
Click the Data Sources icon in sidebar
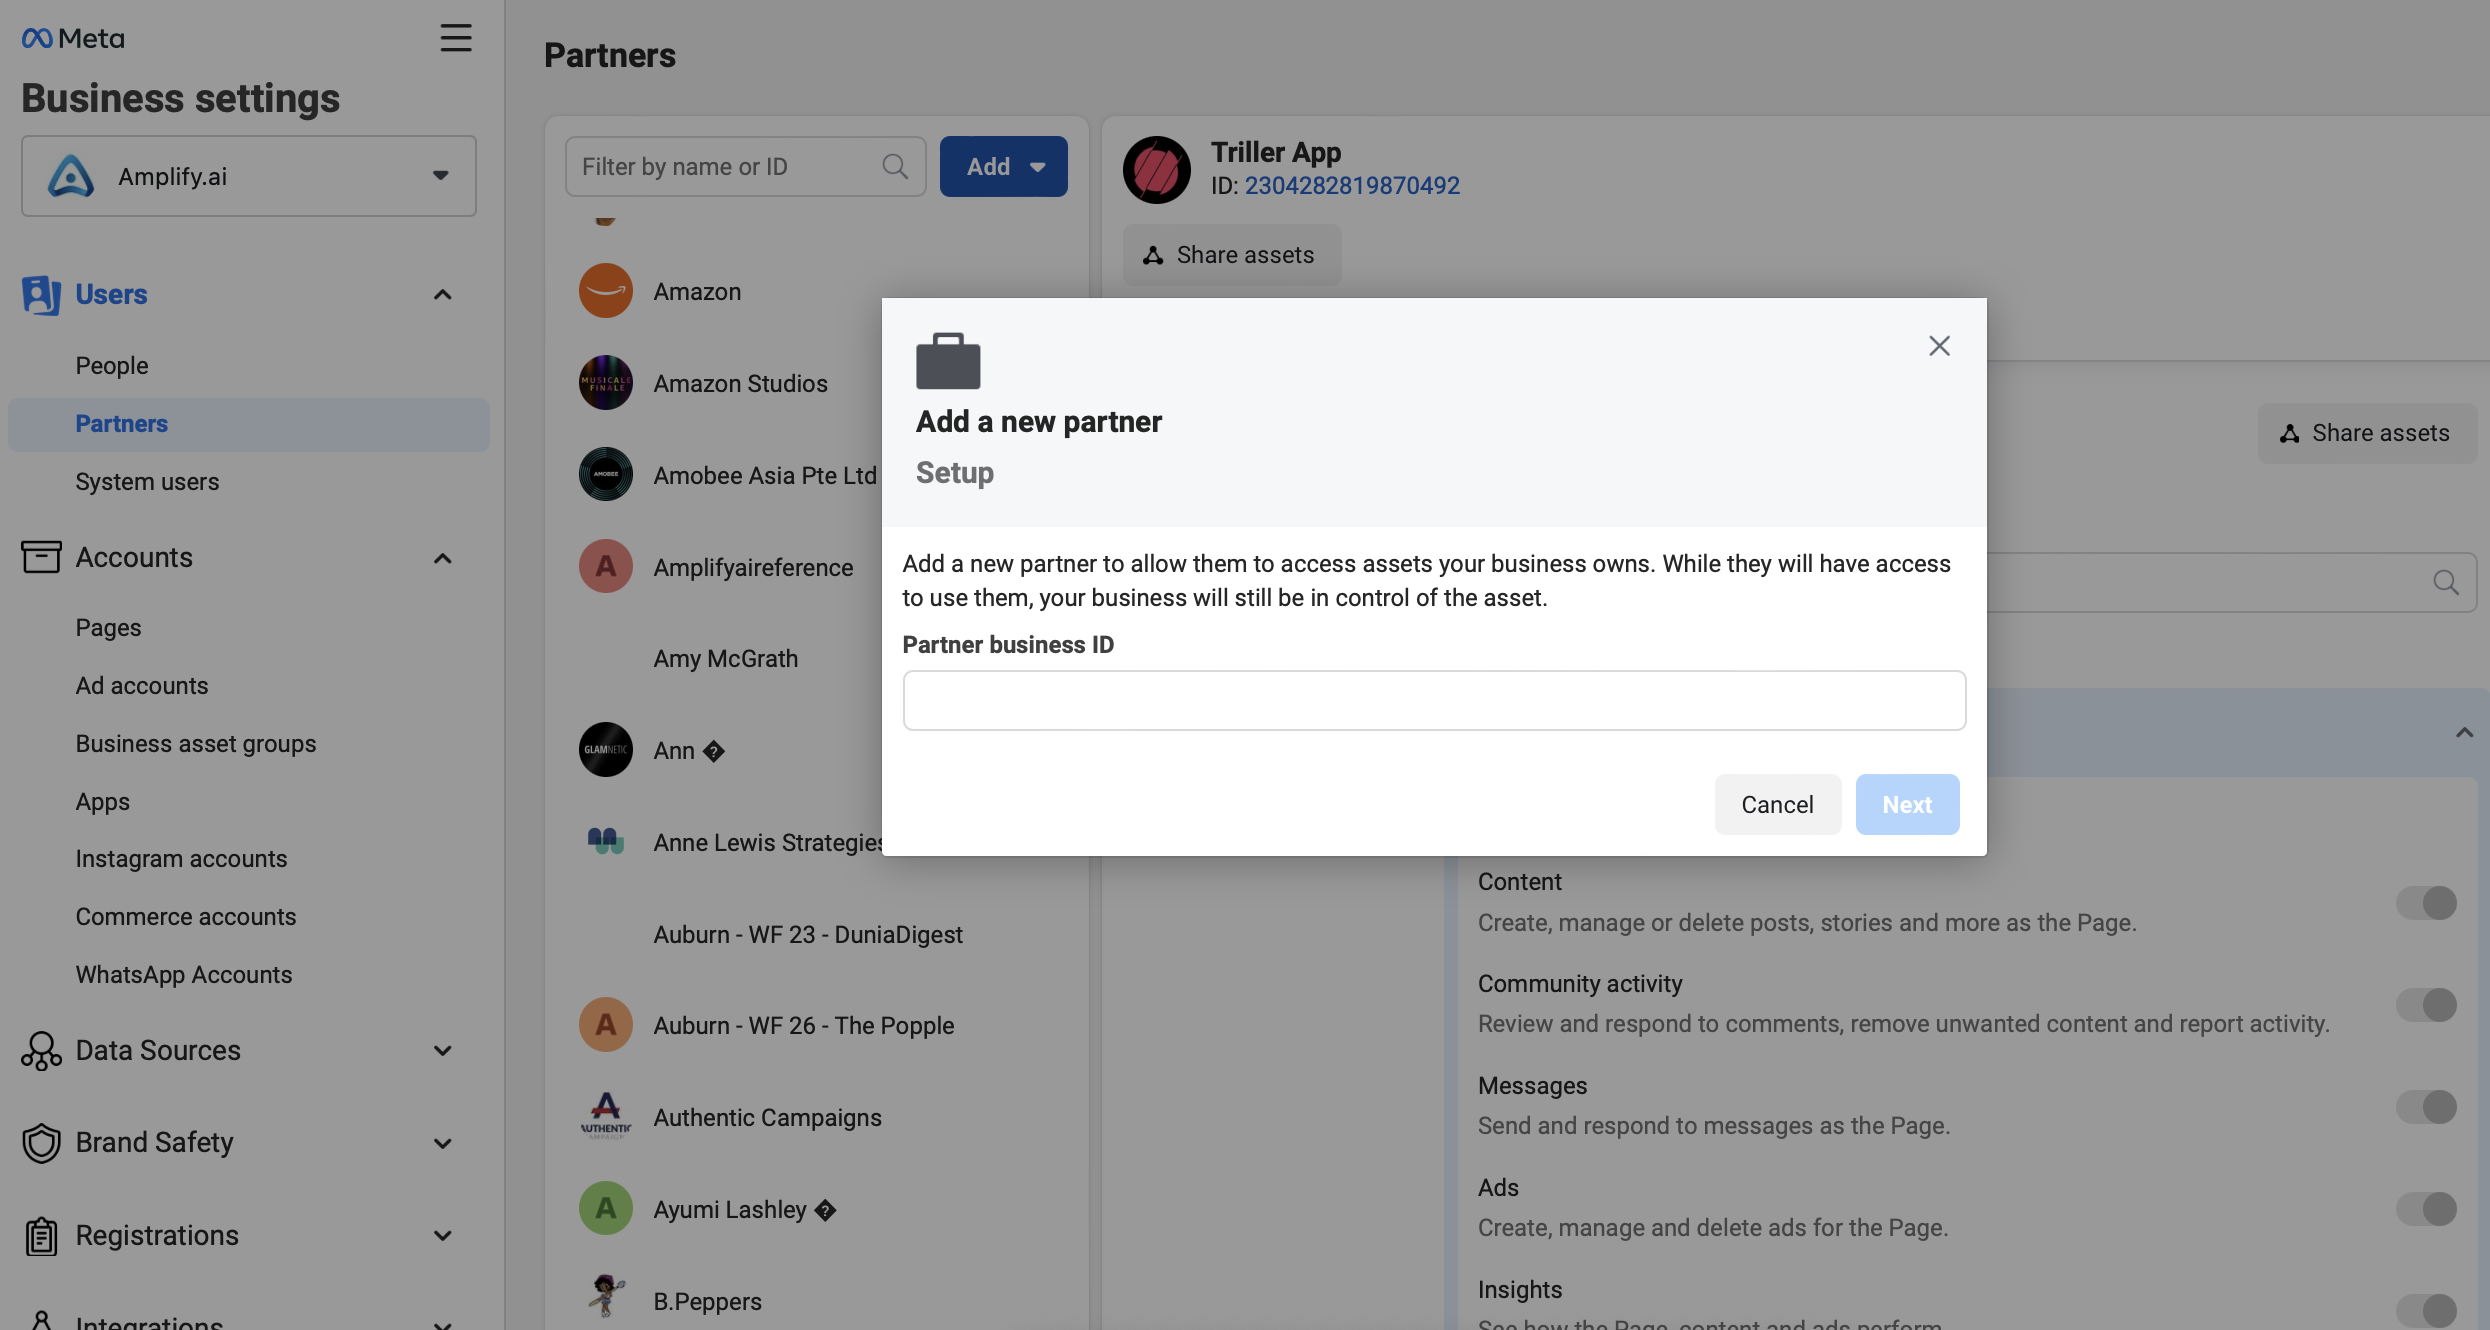tap(41, 1051)
